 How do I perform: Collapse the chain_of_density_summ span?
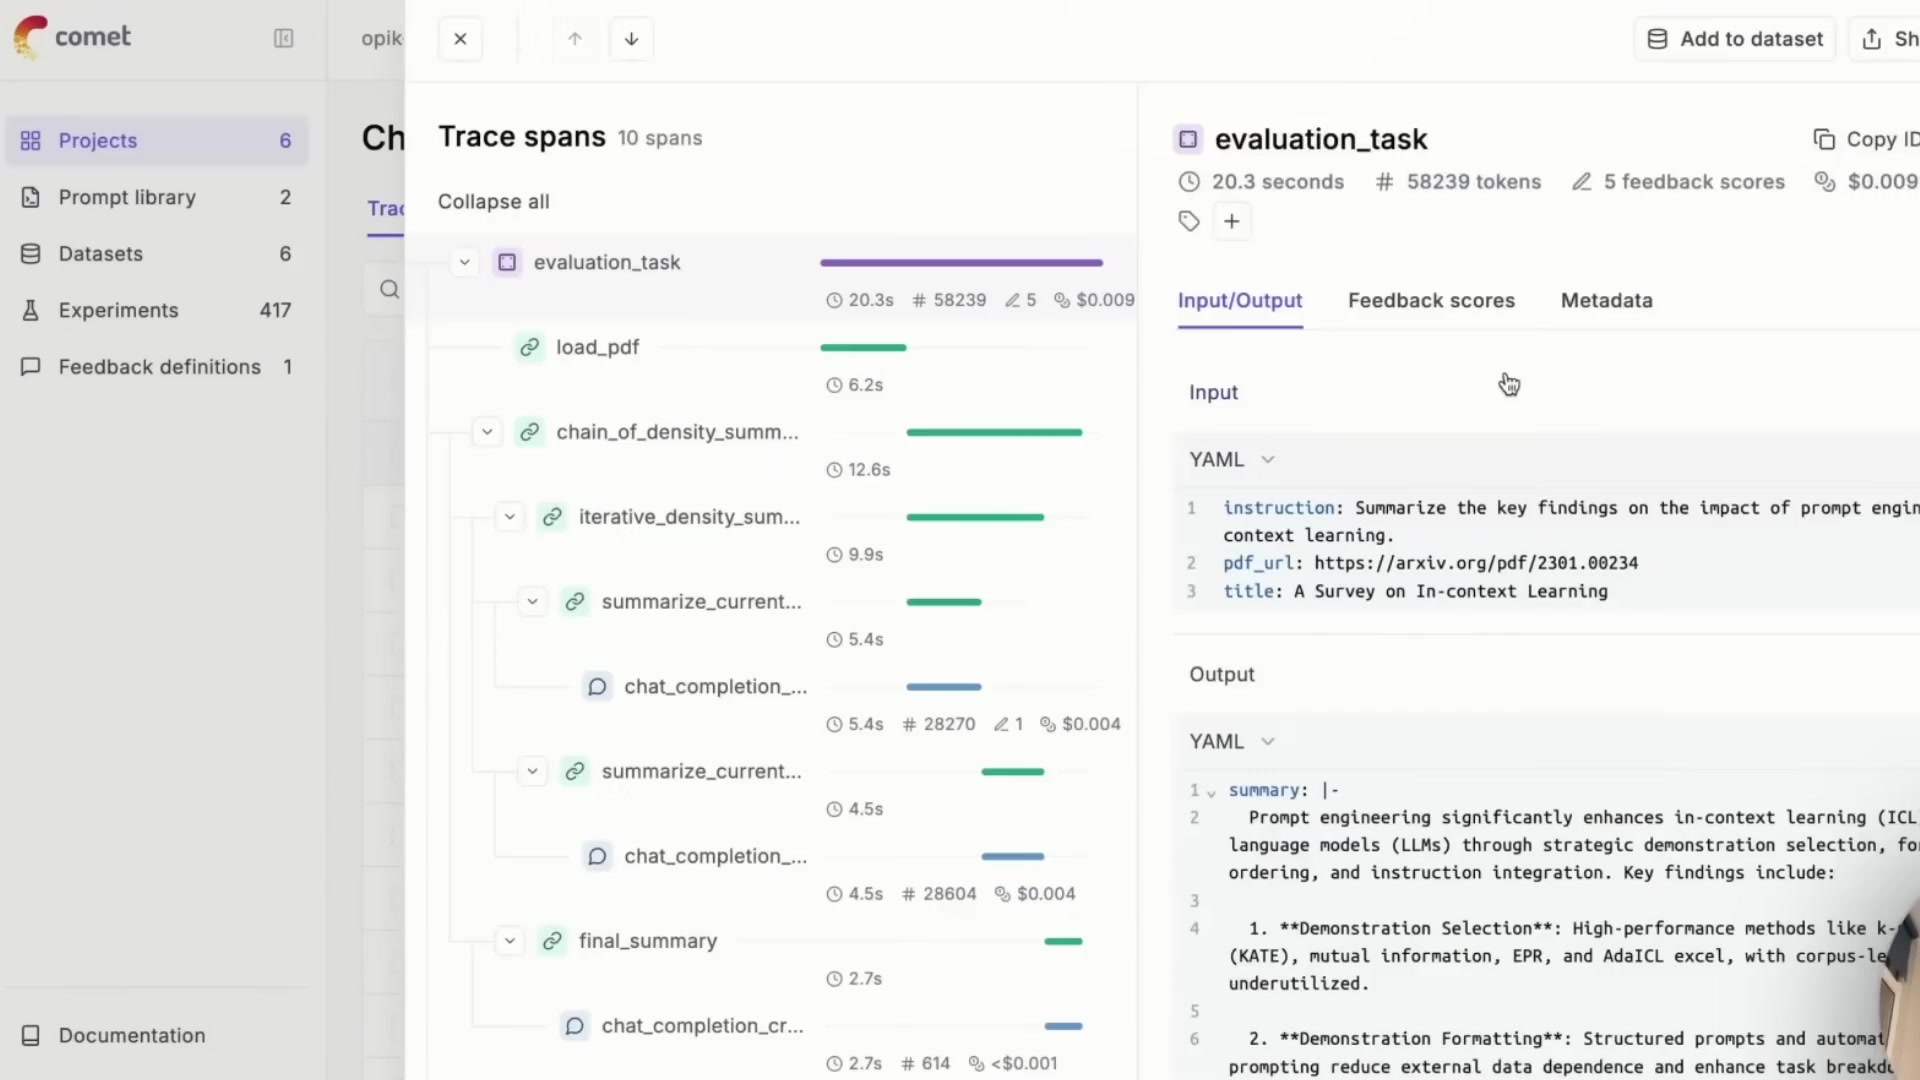coord(487,432)
